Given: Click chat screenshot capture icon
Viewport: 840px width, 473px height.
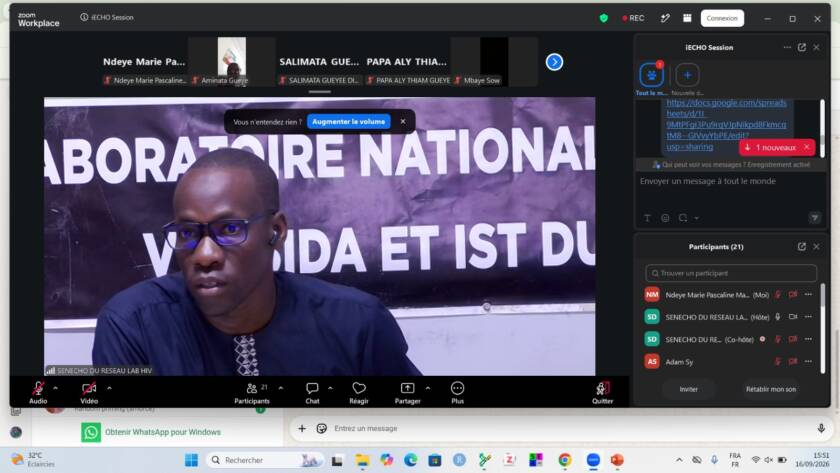Looking at the screenshot, I should [683, 218].
